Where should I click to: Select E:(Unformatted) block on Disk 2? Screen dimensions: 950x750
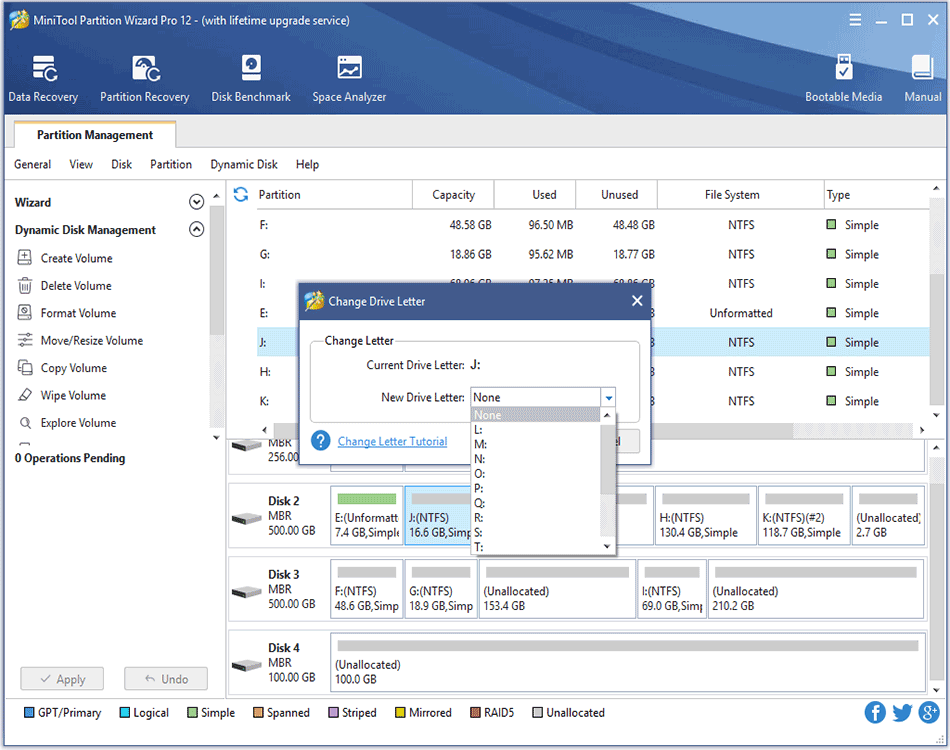[367, 516]
